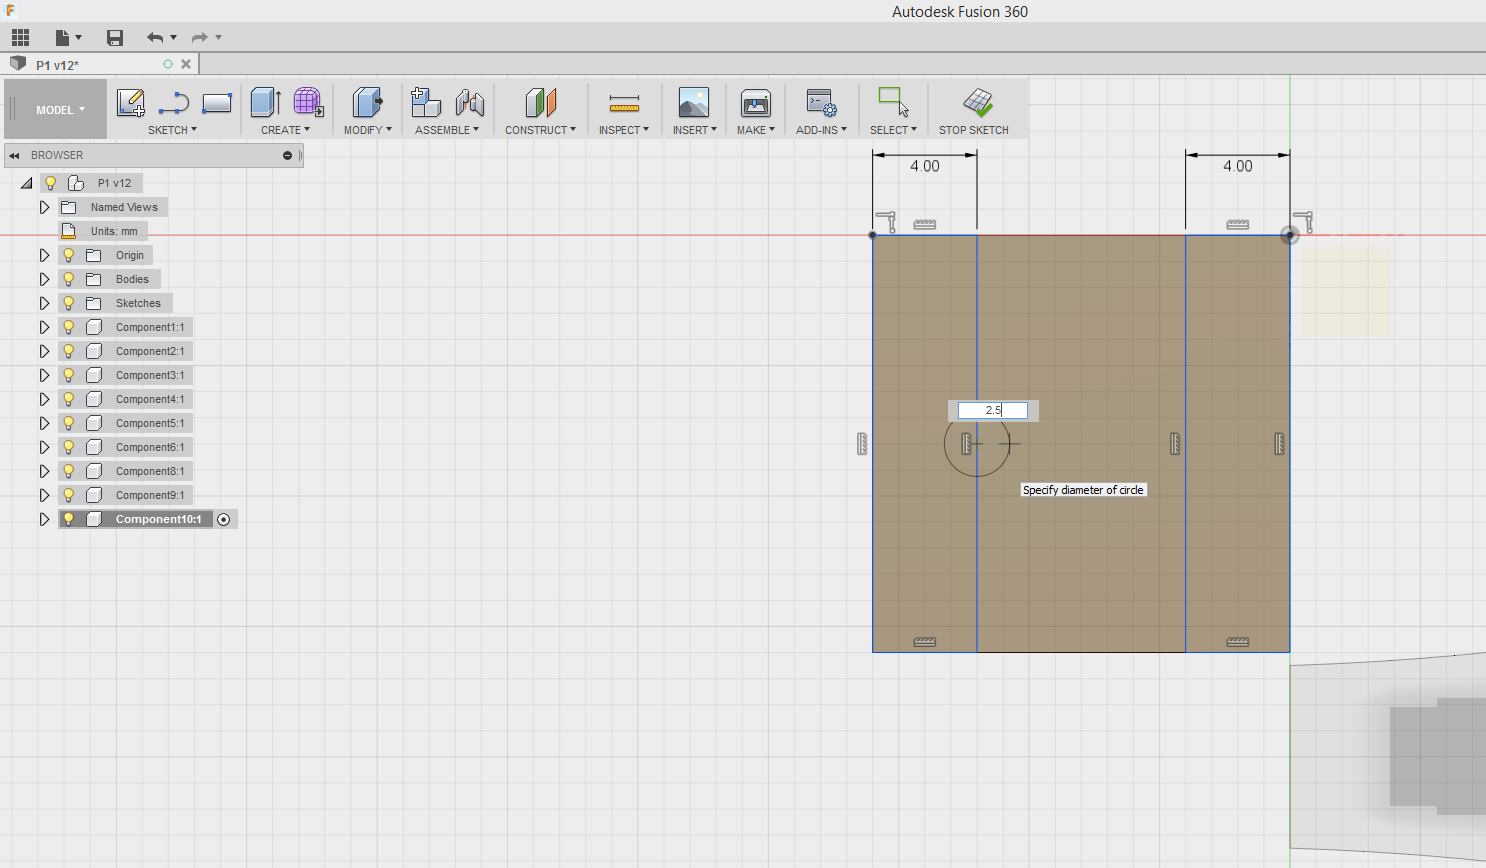This screenshot has height=868, width=1486.
Task: Open the INSERT menu
Action: tap(694, 130)
